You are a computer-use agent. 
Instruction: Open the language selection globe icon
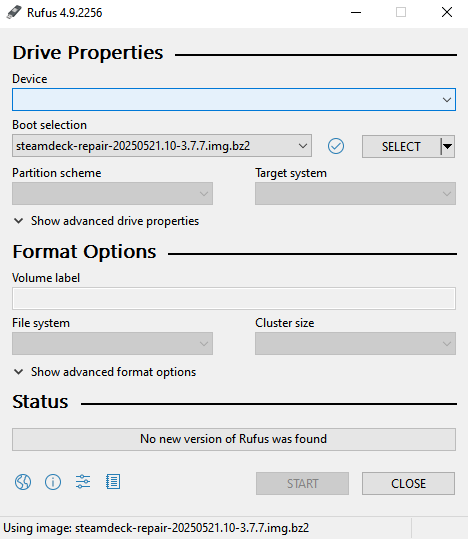point(23,482)
